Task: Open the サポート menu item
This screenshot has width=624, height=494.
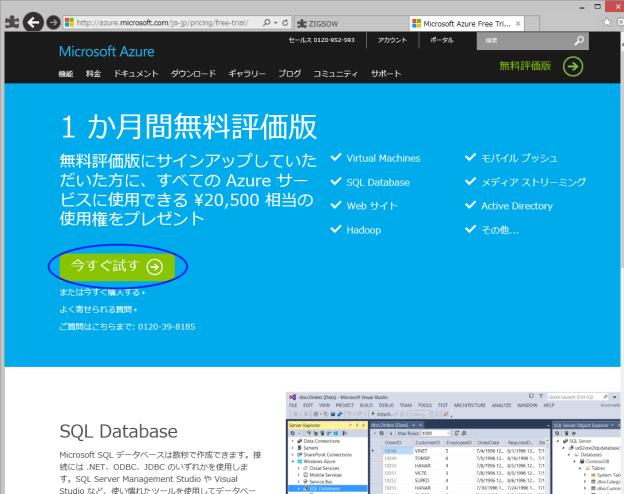Action: (x=386, y=74)
